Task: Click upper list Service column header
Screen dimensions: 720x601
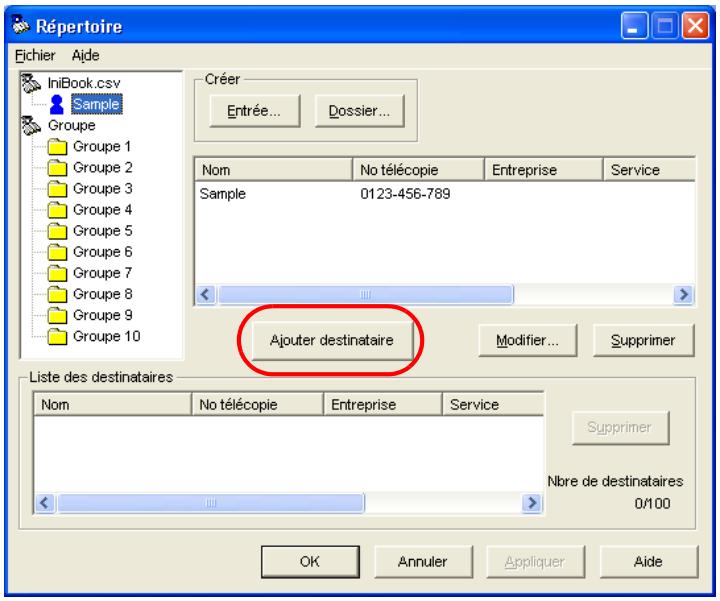Action: pos(649,170)
